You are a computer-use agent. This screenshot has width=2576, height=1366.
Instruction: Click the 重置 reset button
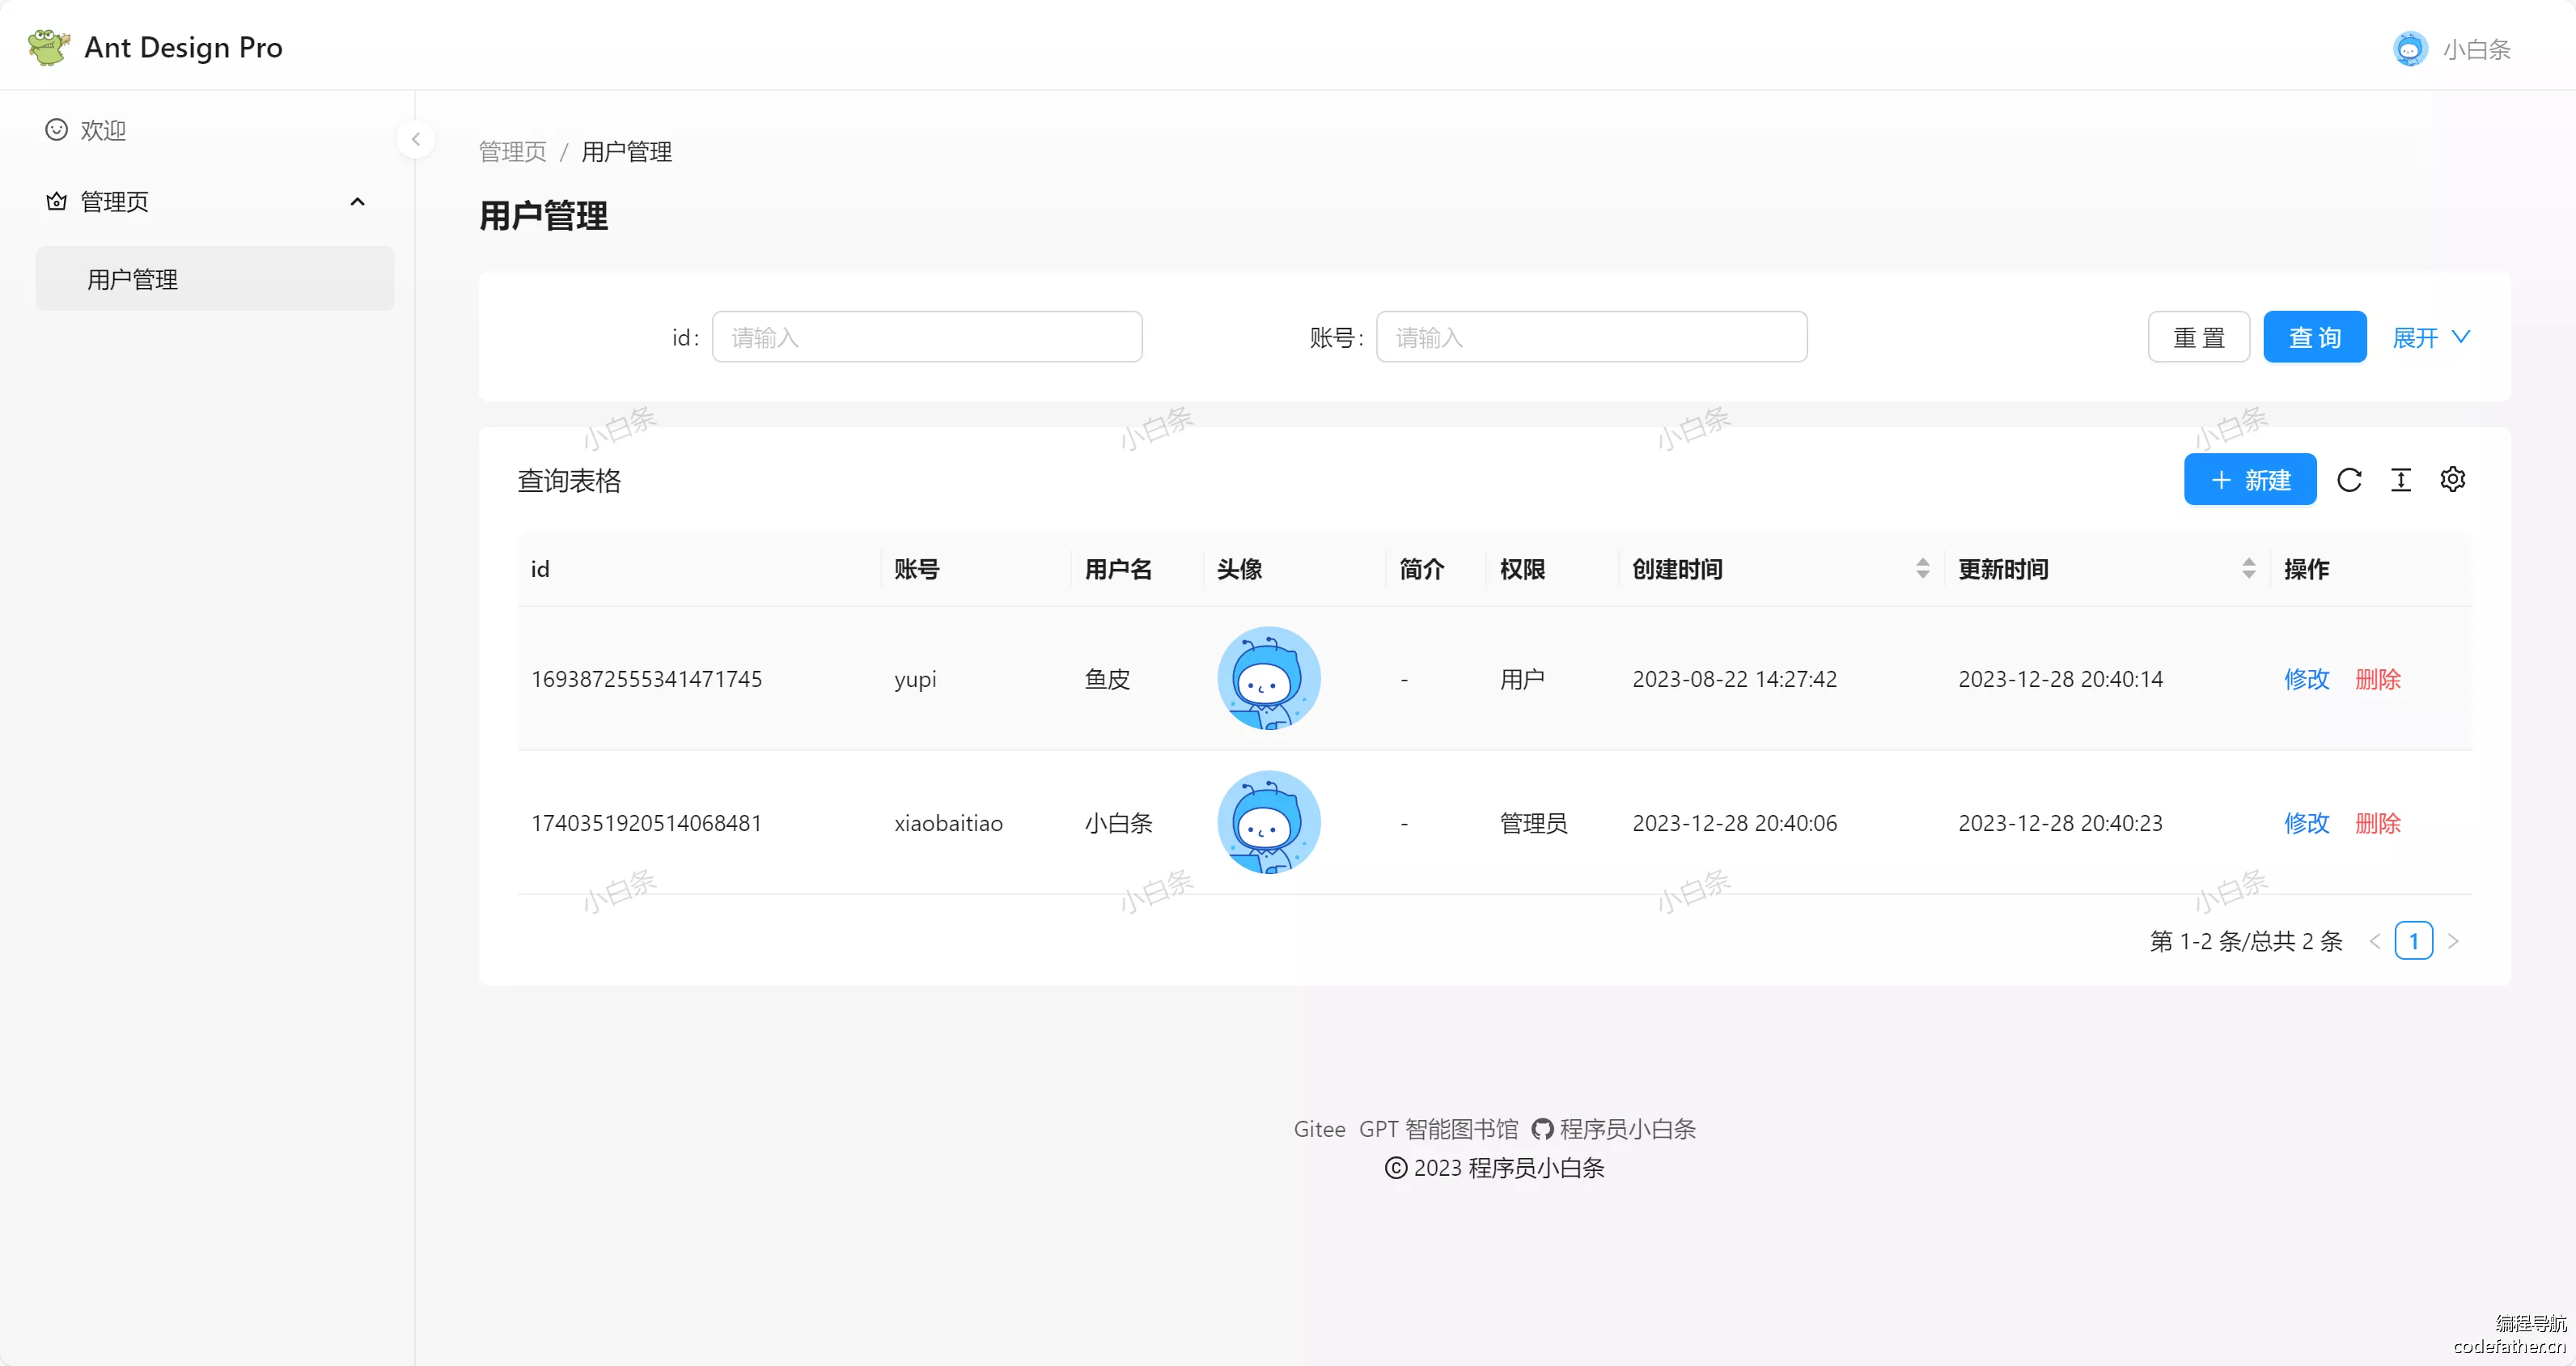click(2199, 337)
